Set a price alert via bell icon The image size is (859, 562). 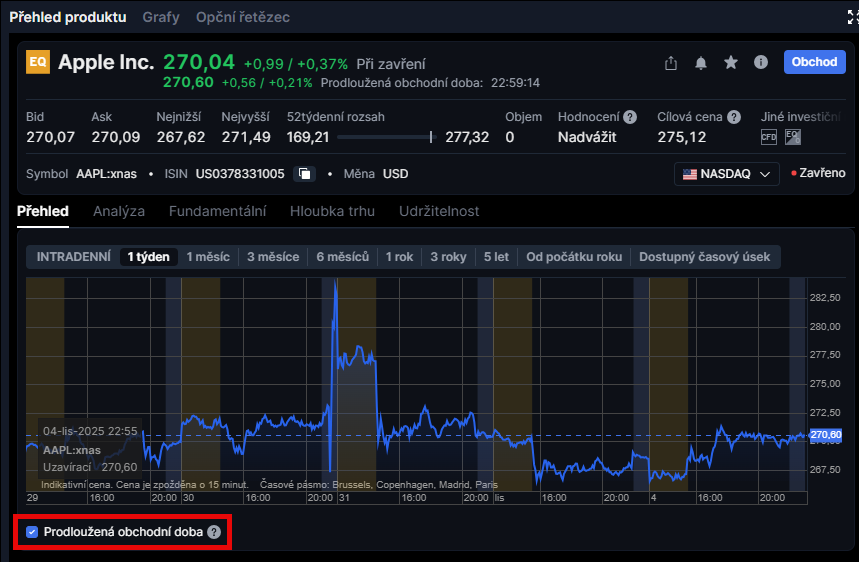pyautogui.click(x=701, y=63)
